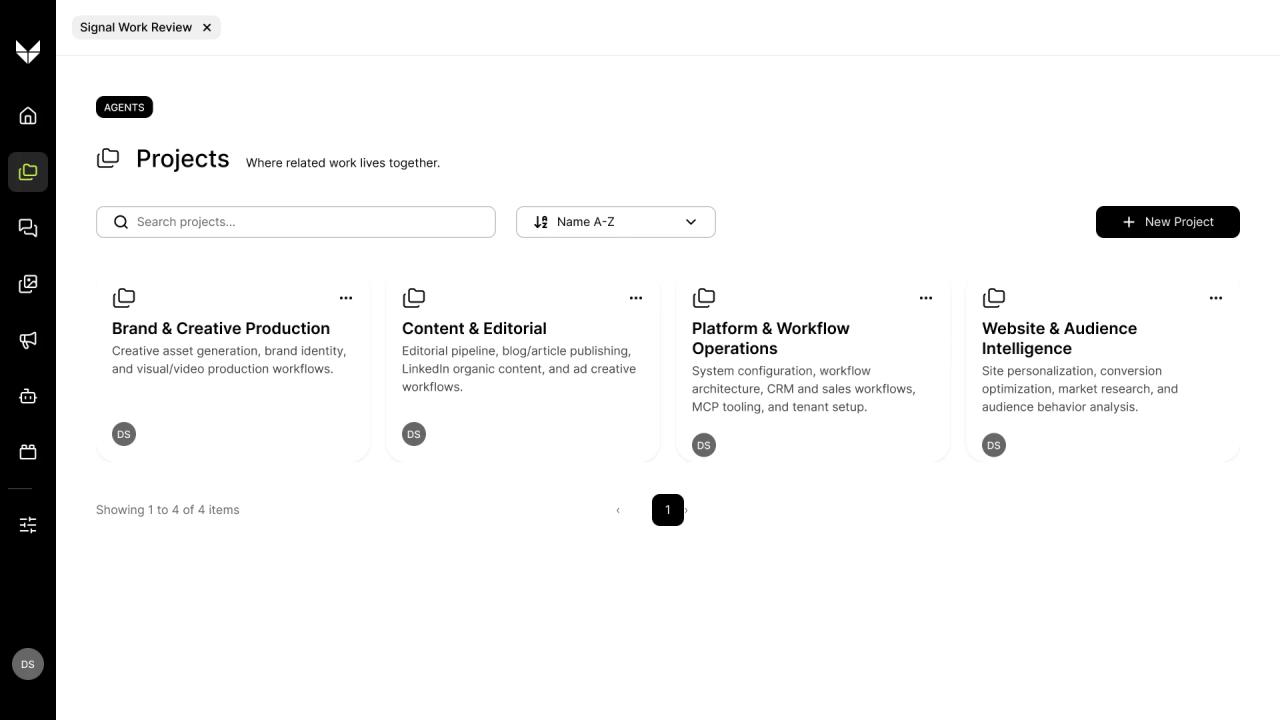Image resolution: width=1280 pixels, height=720 pixels.
Task: Open the Name A-Z sort dropdown
Action: (x=616, y=222)
